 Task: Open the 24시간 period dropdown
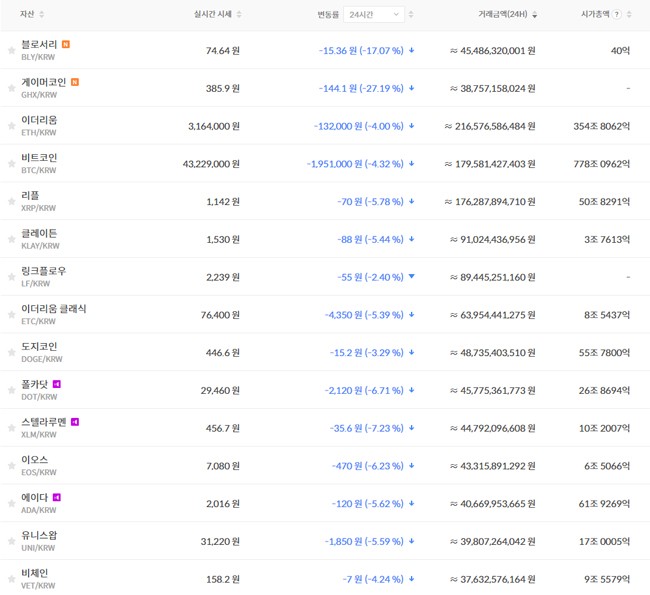pos(374,15)
